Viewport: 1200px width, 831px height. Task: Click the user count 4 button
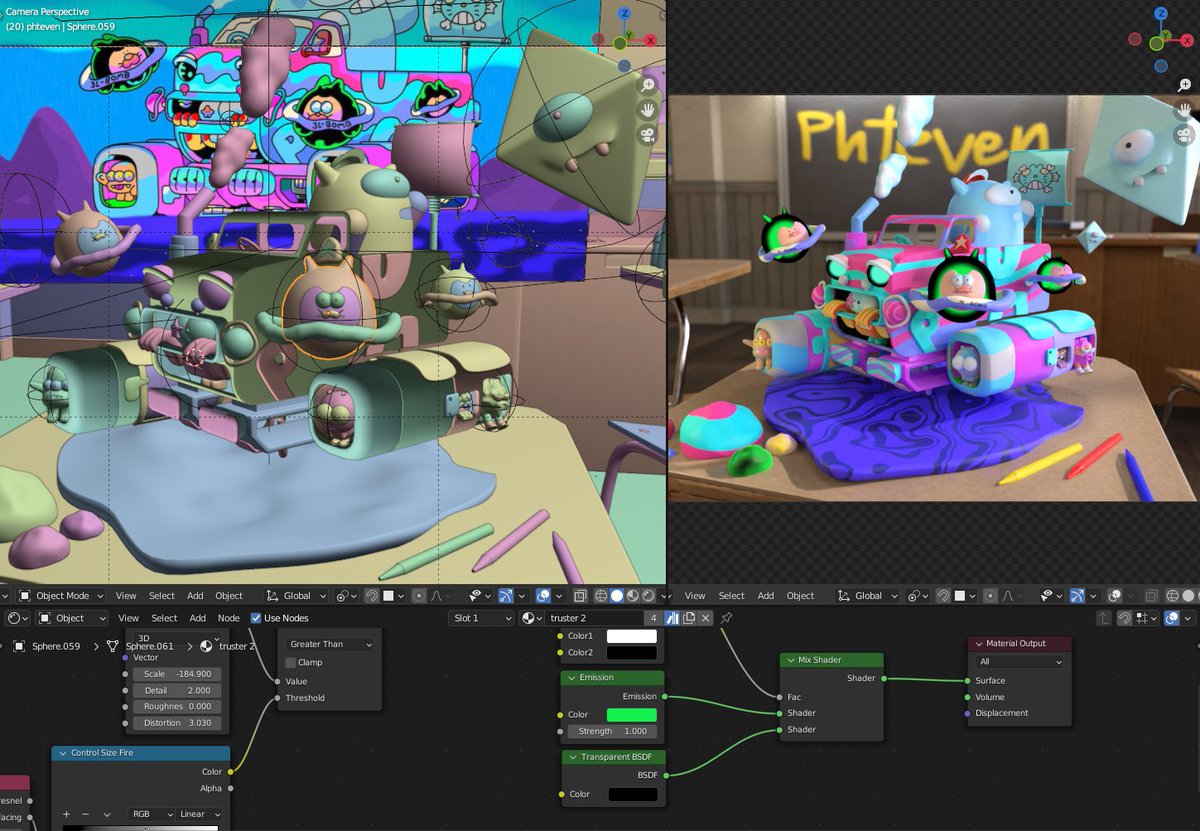(x=652, y=618)
